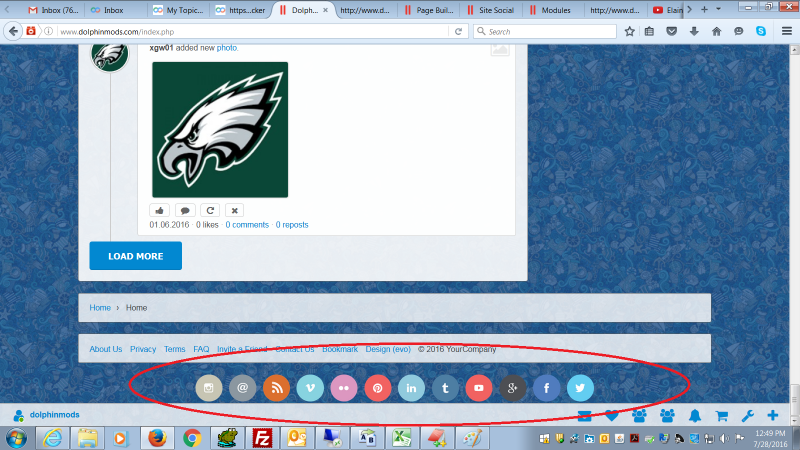Switch to the Gmail Inbox (76 tab

(53, 10)
